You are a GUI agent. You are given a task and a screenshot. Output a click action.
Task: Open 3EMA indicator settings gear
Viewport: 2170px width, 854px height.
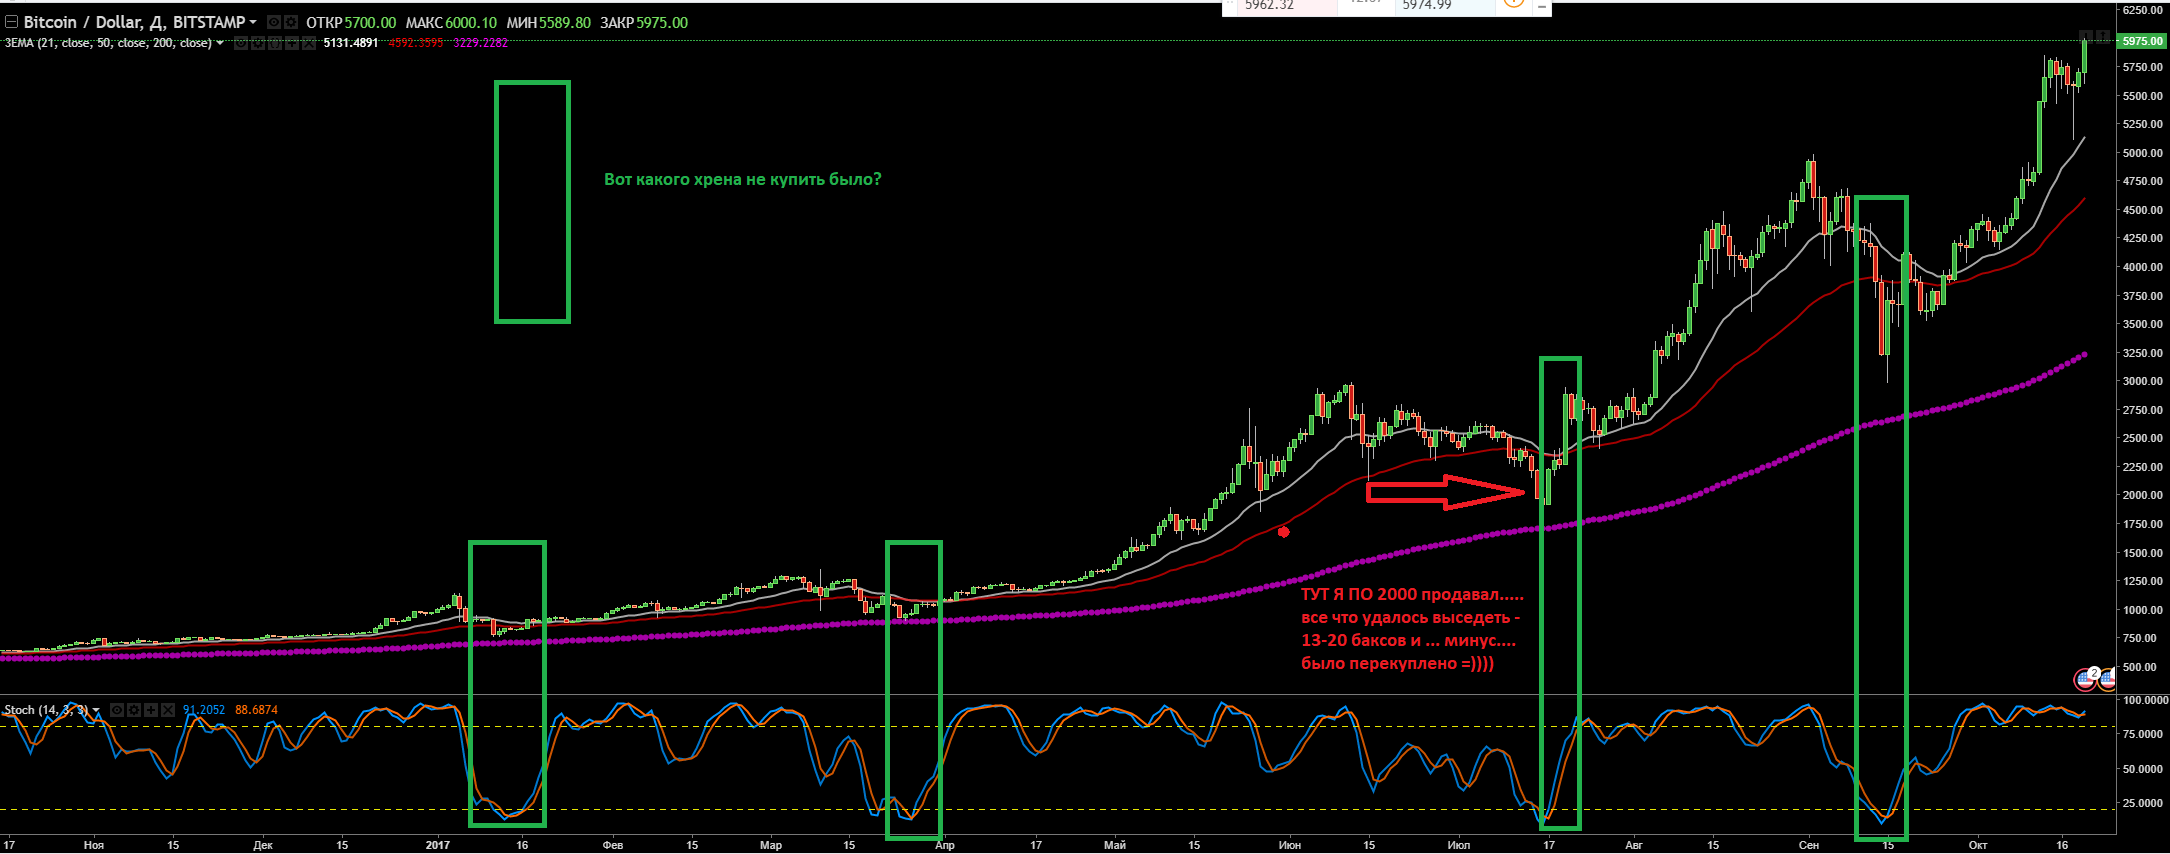258,43
